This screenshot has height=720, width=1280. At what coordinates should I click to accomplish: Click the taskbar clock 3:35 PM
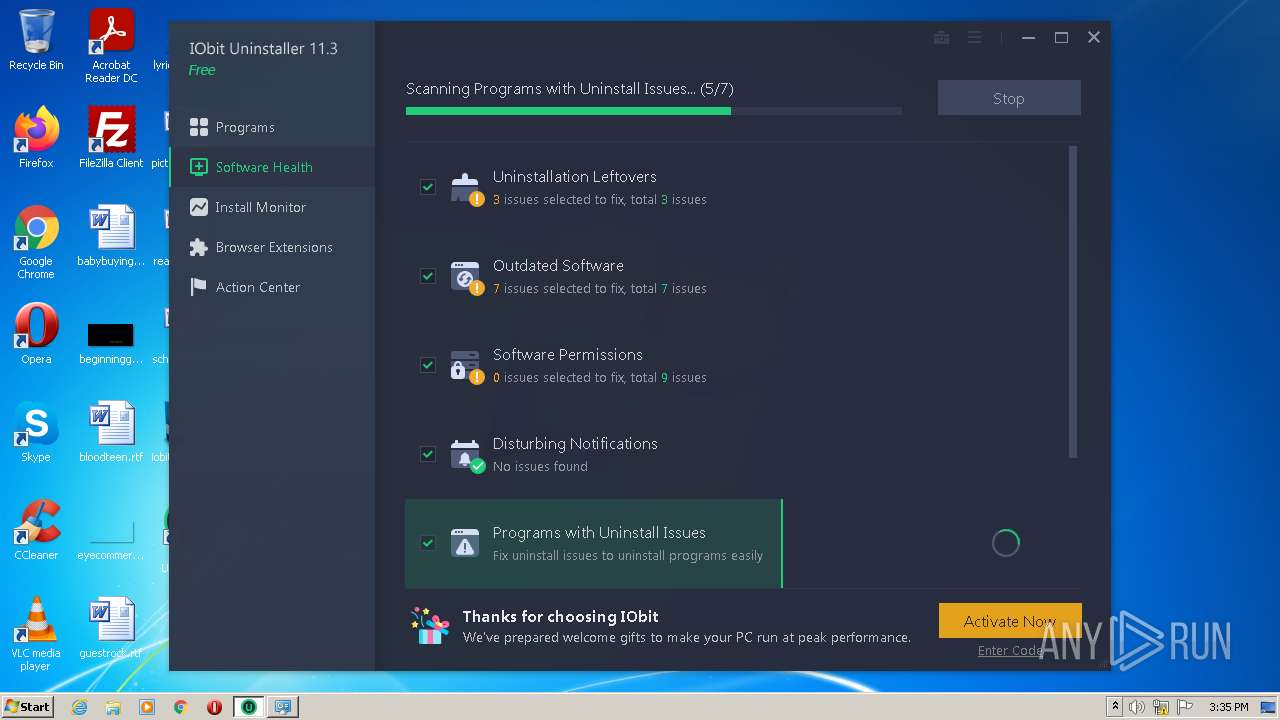1228,707
